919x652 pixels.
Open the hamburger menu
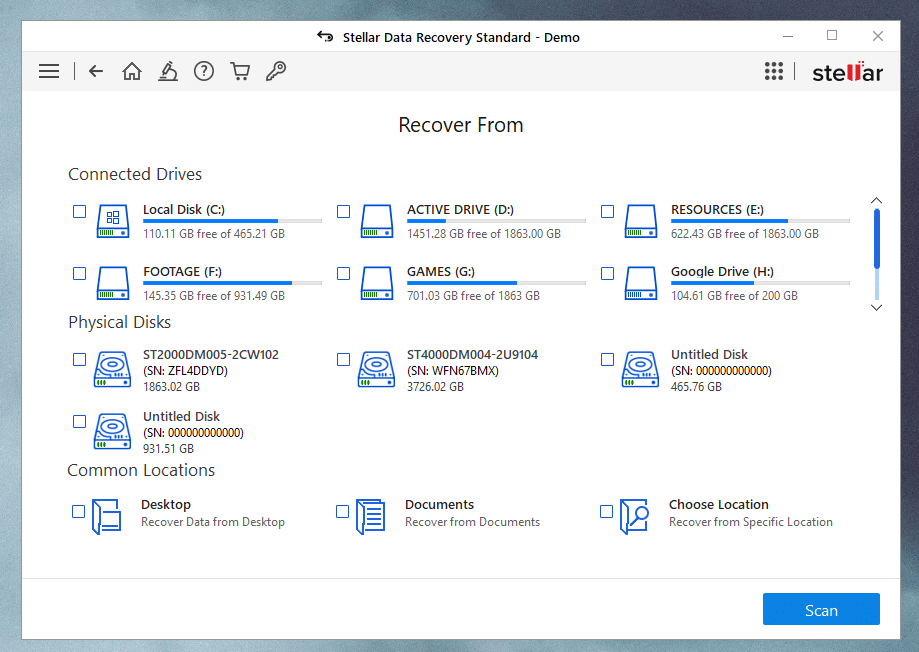(x=49, y=71)
